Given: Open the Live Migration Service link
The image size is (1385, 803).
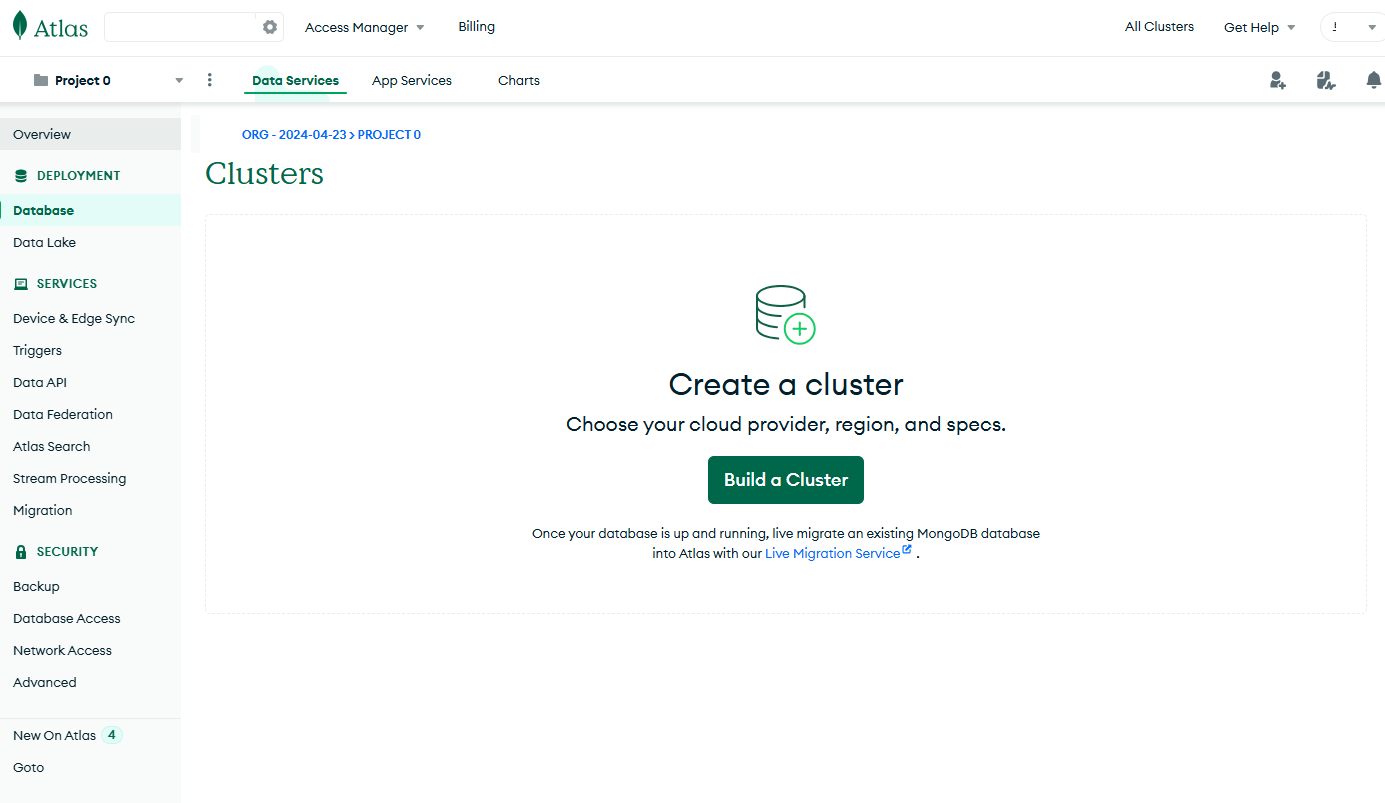Looking at the screenshot, I should 833,553.
